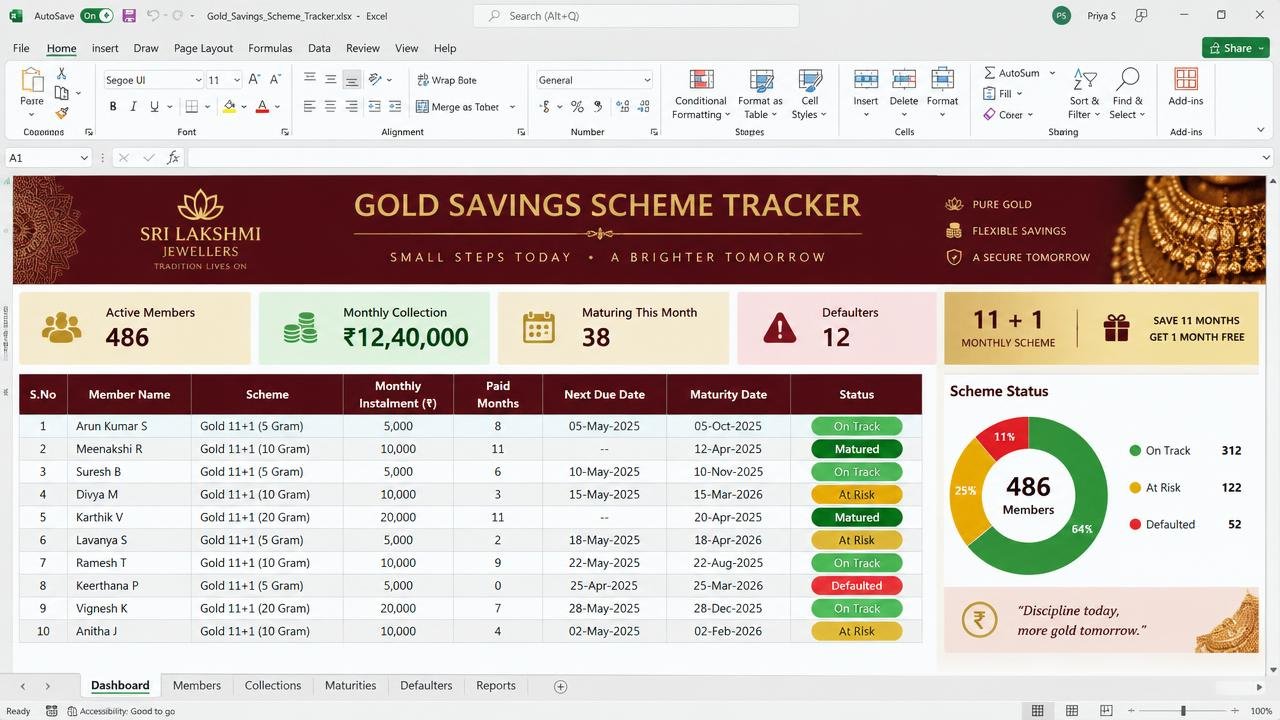Turn off the AutoSave toggle
Screen dimensions: 1280x720
coord(97,16)
